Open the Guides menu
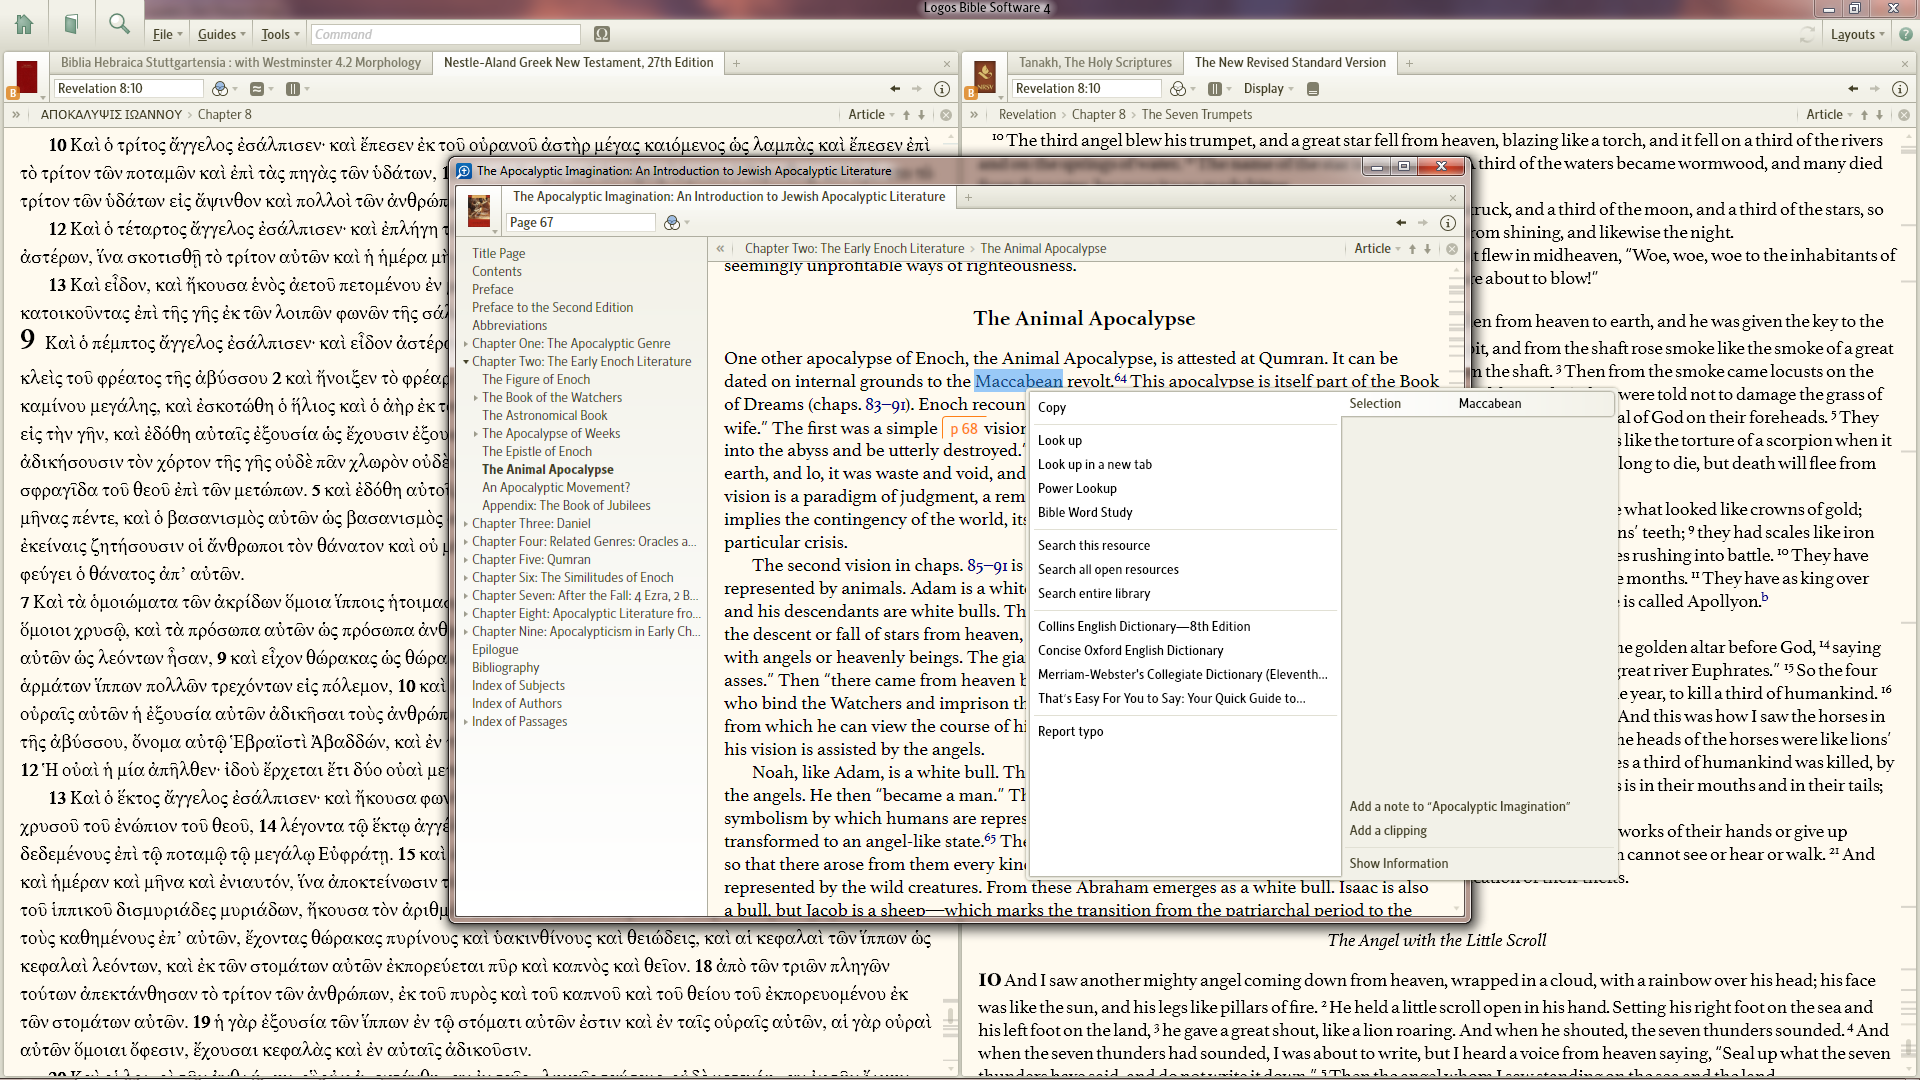 pos(222,34)
